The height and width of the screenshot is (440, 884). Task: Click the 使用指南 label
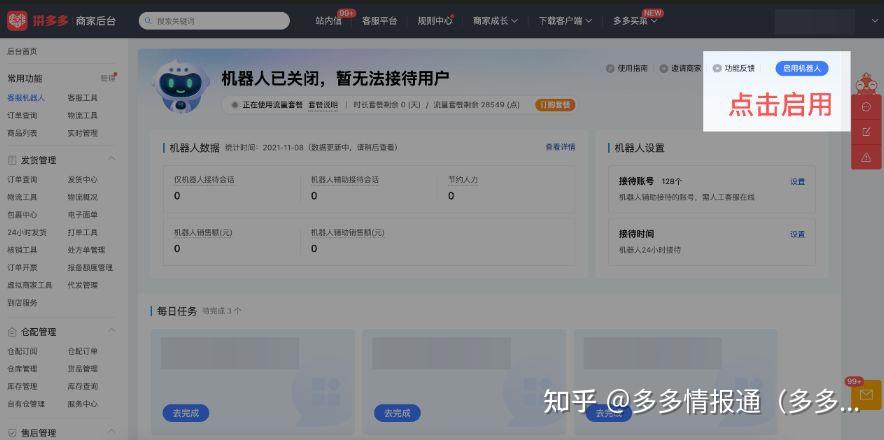click(633, 69)
